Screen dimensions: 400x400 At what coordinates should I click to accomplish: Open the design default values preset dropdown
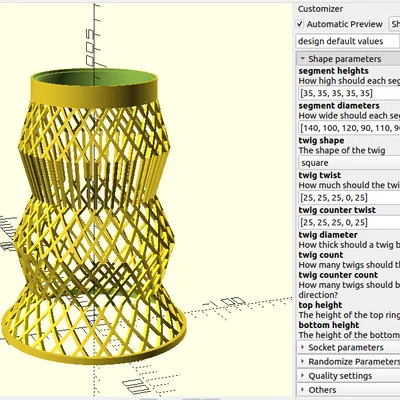[348, 41]
